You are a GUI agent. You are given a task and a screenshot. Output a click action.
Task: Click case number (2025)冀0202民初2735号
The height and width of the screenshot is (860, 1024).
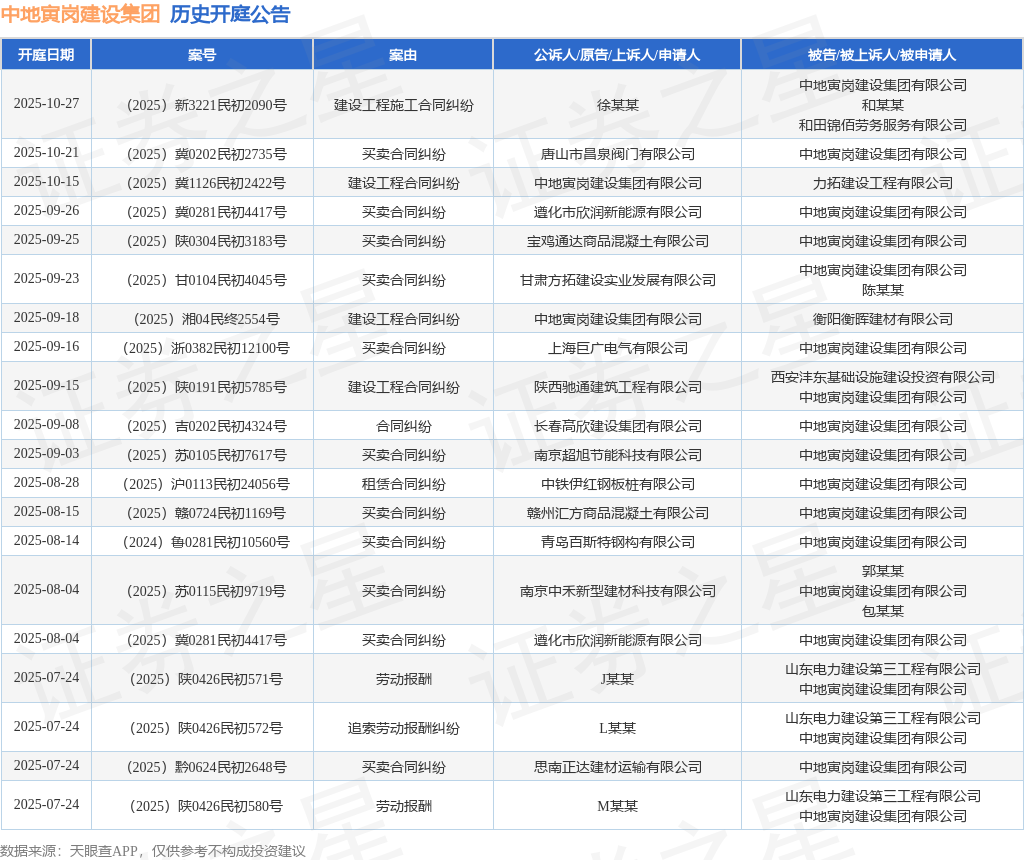[206, 154]
